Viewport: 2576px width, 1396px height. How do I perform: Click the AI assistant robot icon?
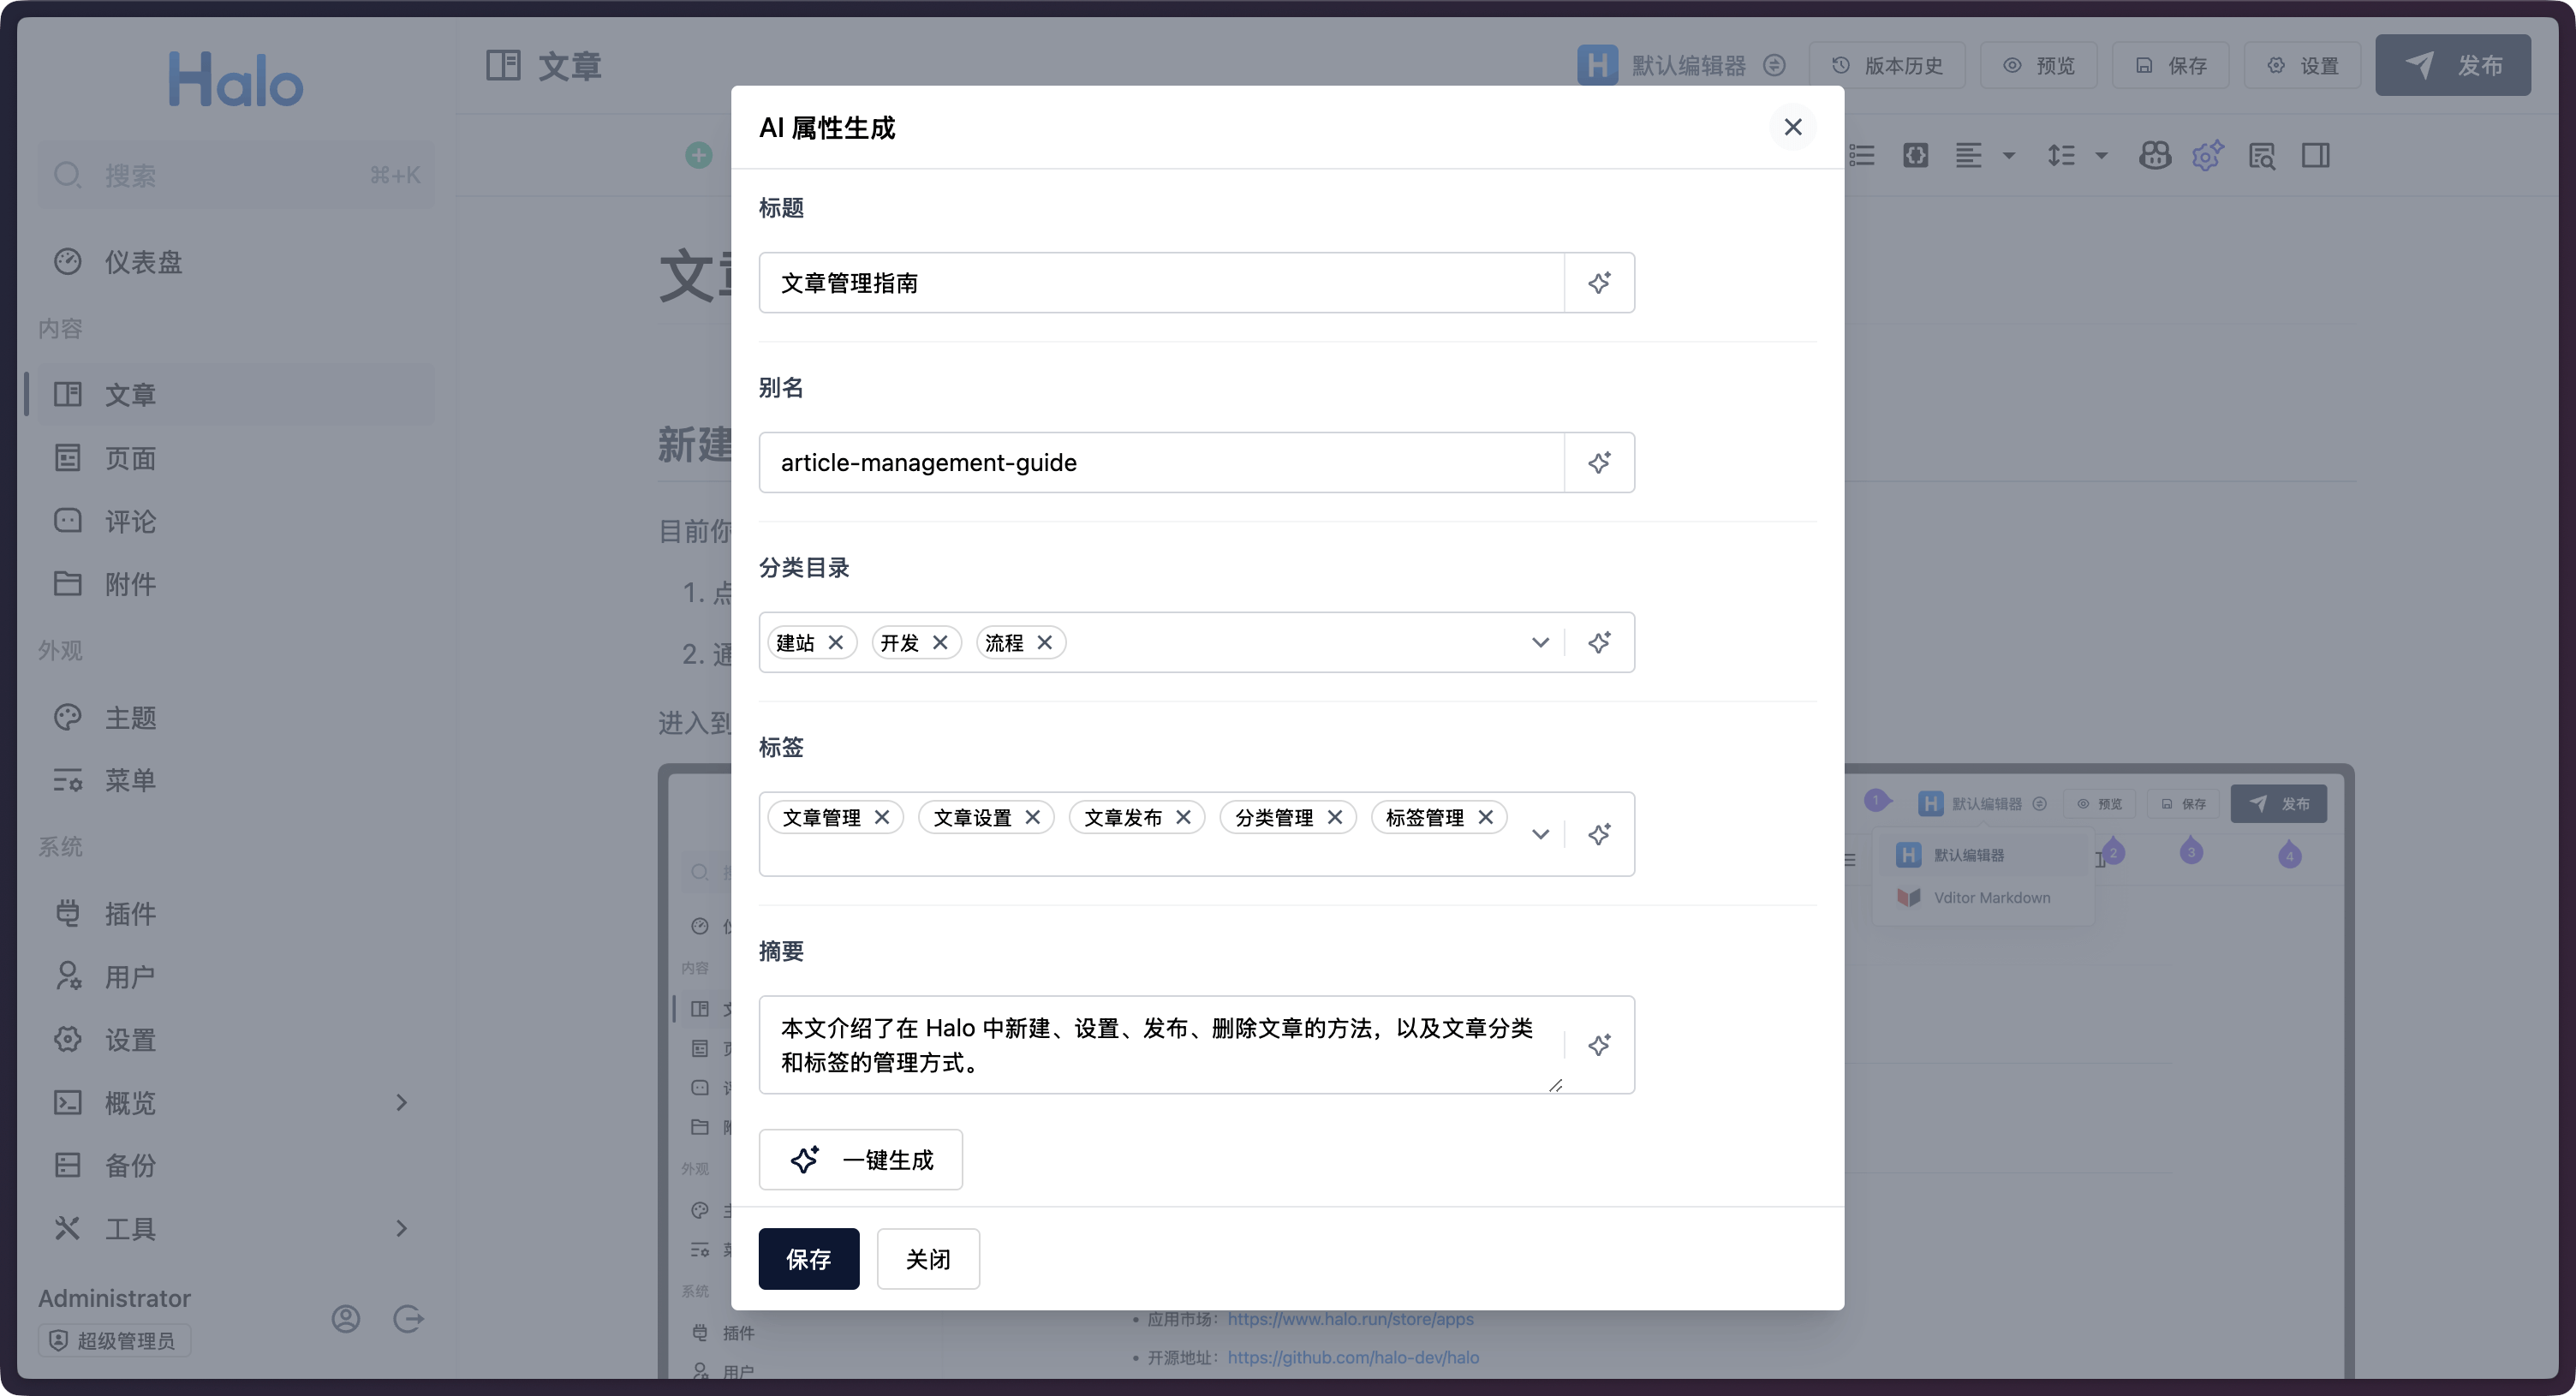2154,155
